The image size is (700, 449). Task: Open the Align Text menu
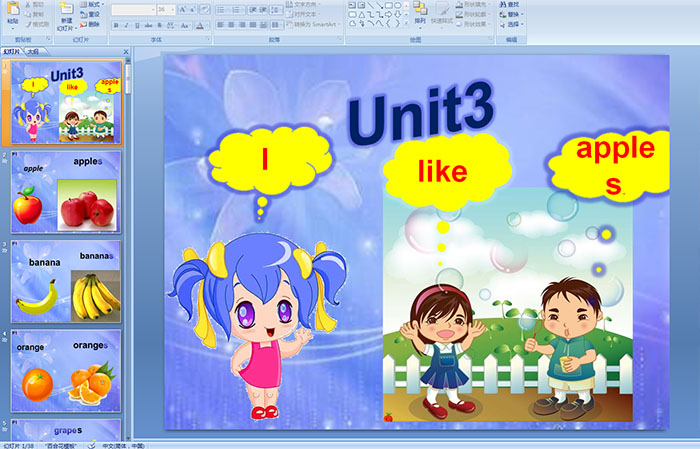click(303, 14)
